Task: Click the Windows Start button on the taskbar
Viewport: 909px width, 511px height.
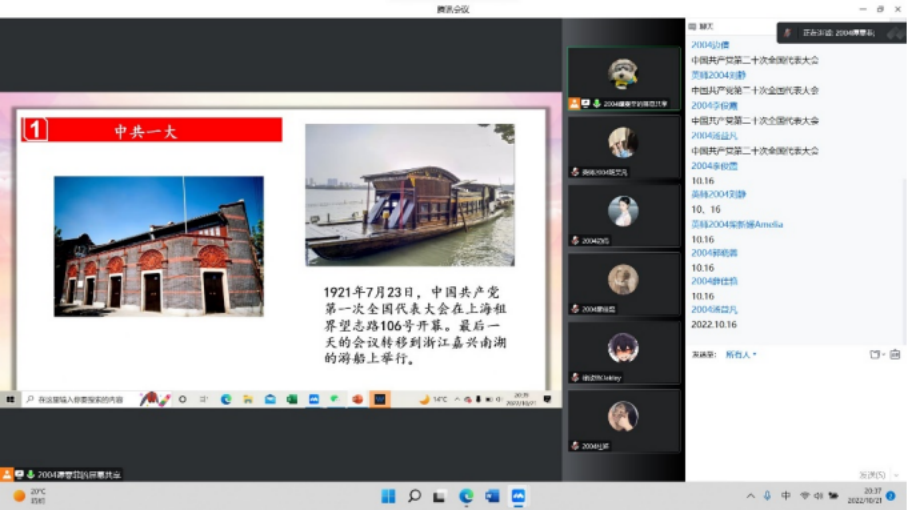Action: (388, 496)
